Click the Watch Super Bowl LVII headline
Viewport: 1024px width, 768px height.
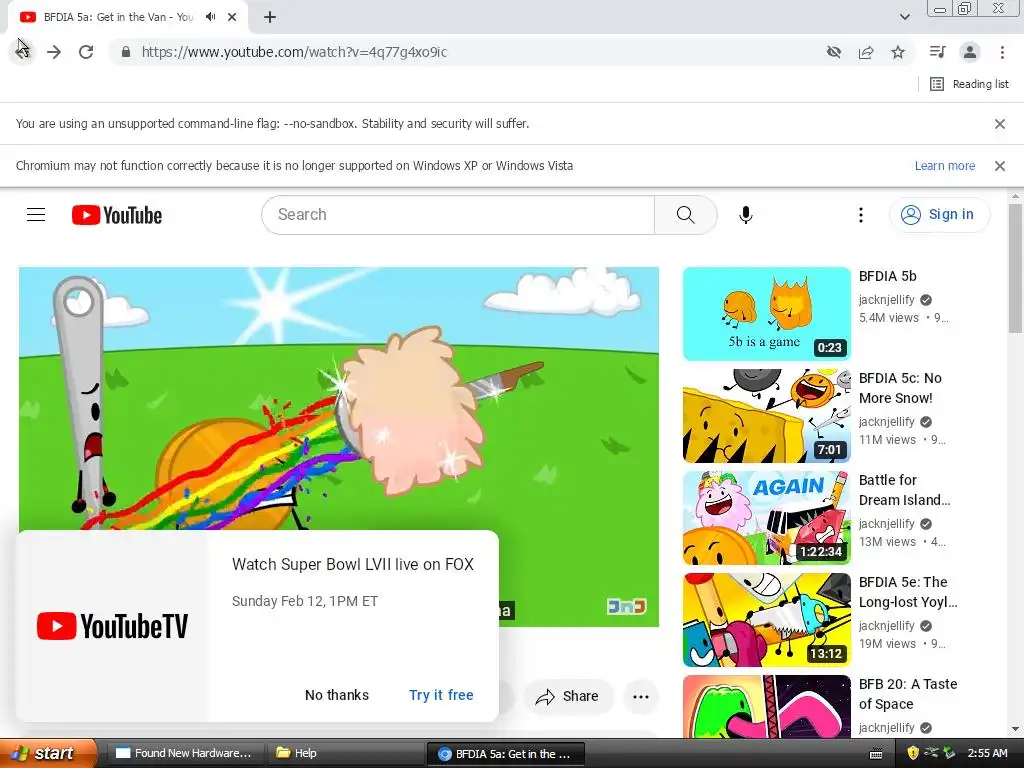click(353, 564)
